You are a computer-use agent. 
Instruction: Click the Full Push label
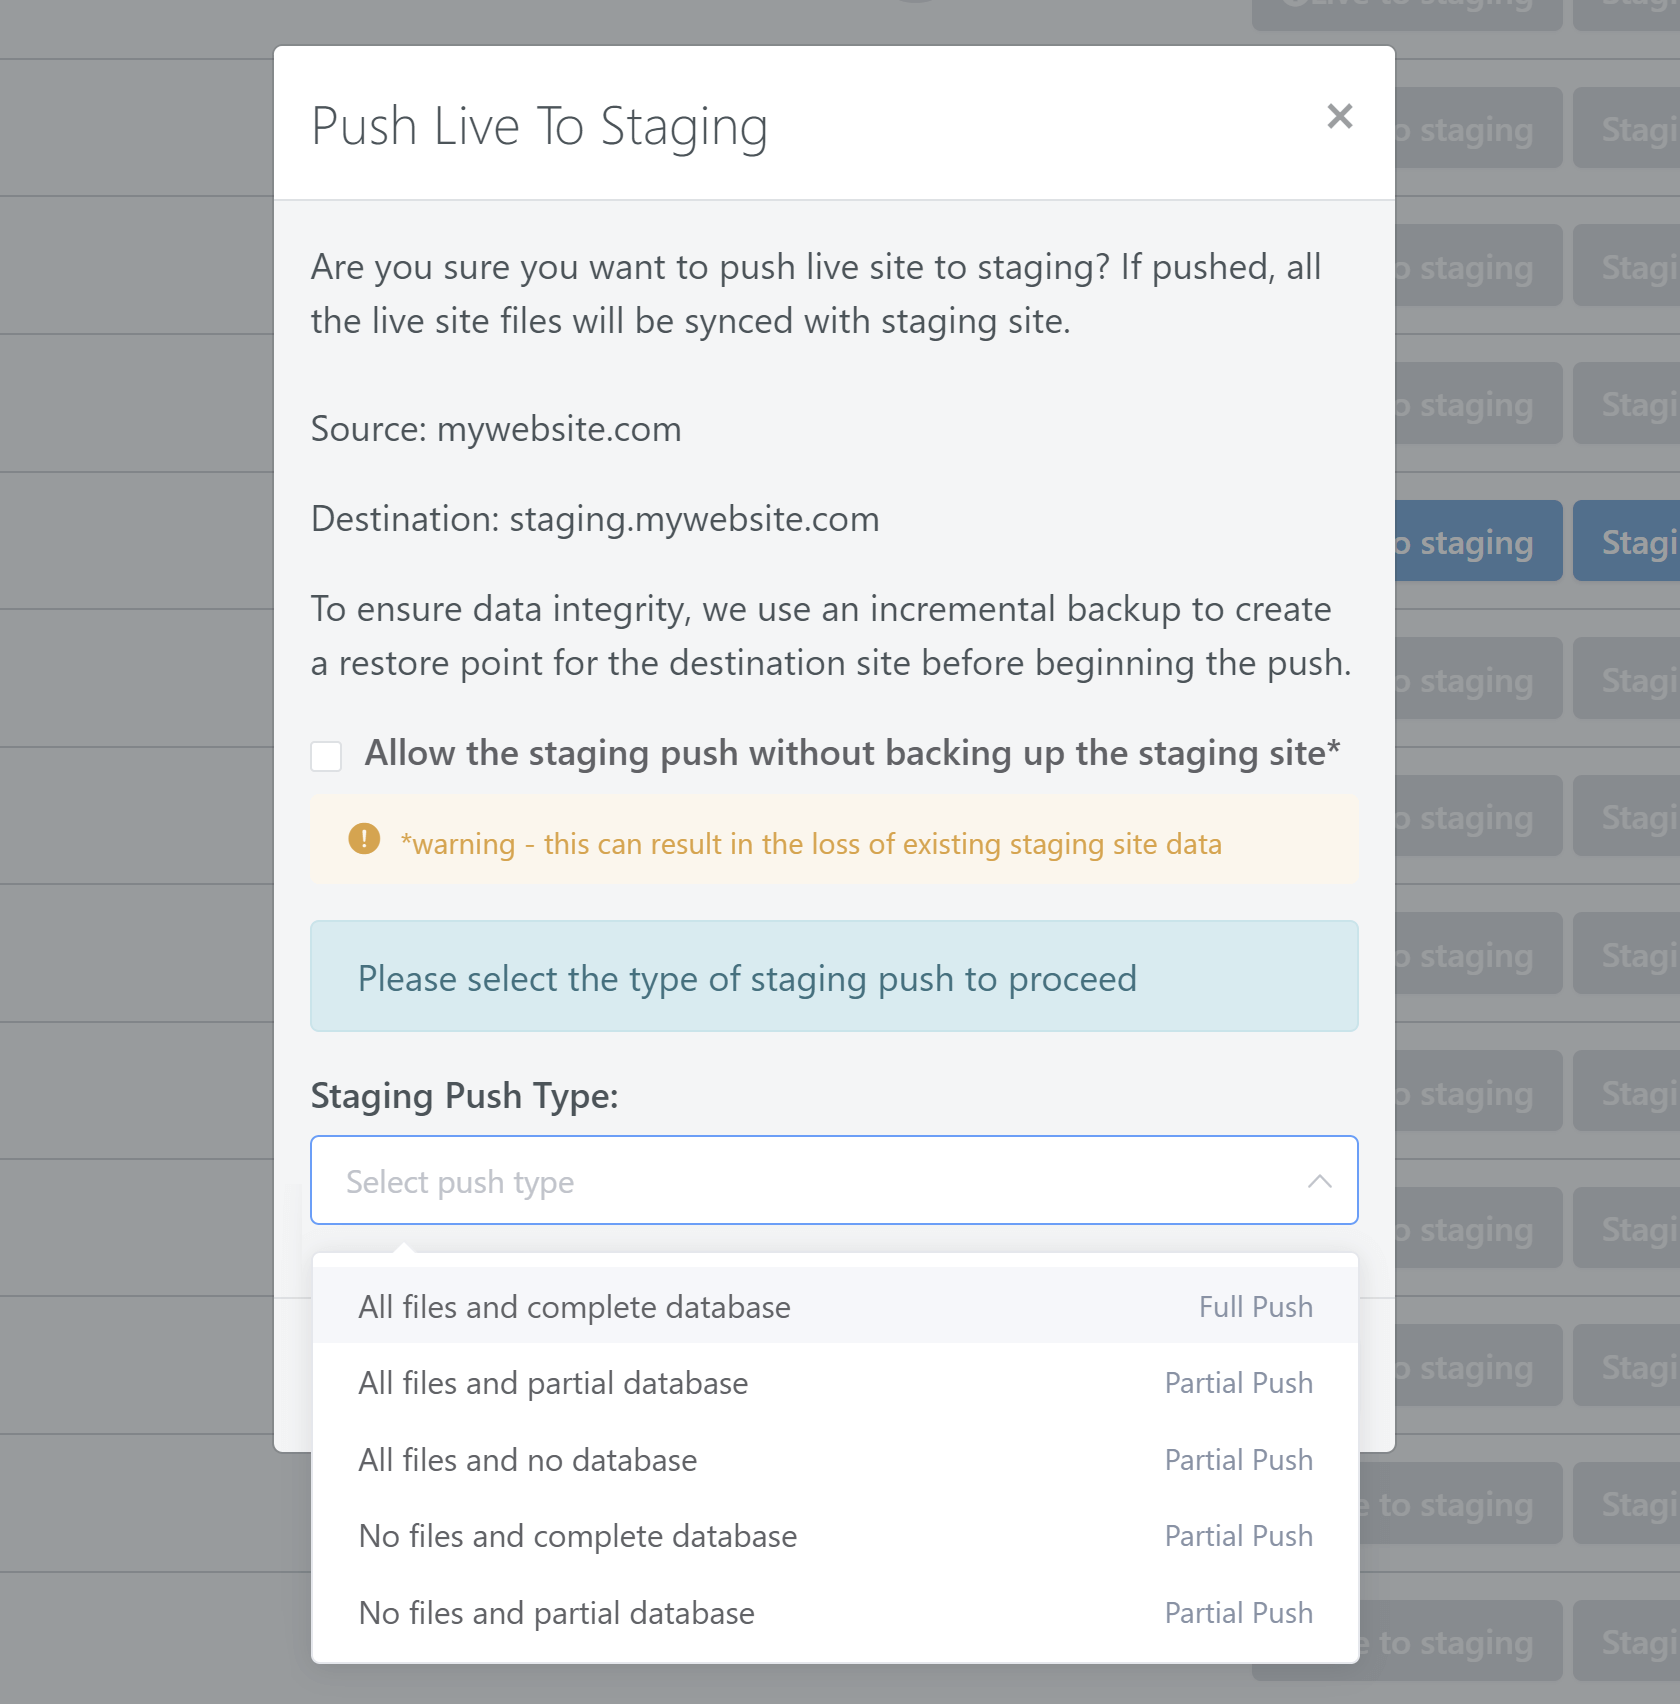(x=1255, y=1306)
